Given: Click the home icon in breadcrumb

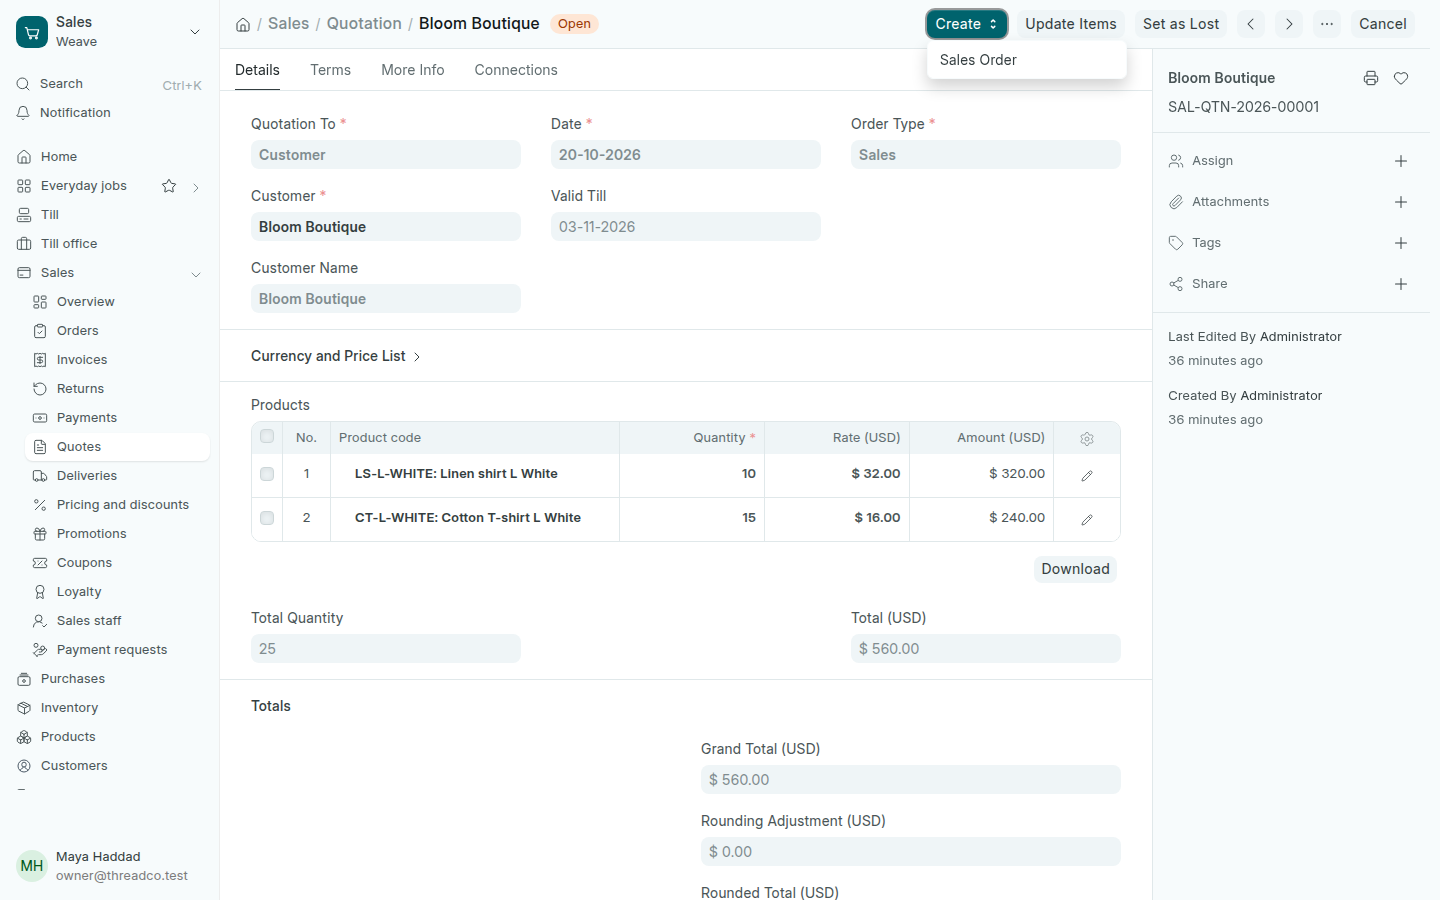Looking at the screenshot, I should tap(243, 24).
